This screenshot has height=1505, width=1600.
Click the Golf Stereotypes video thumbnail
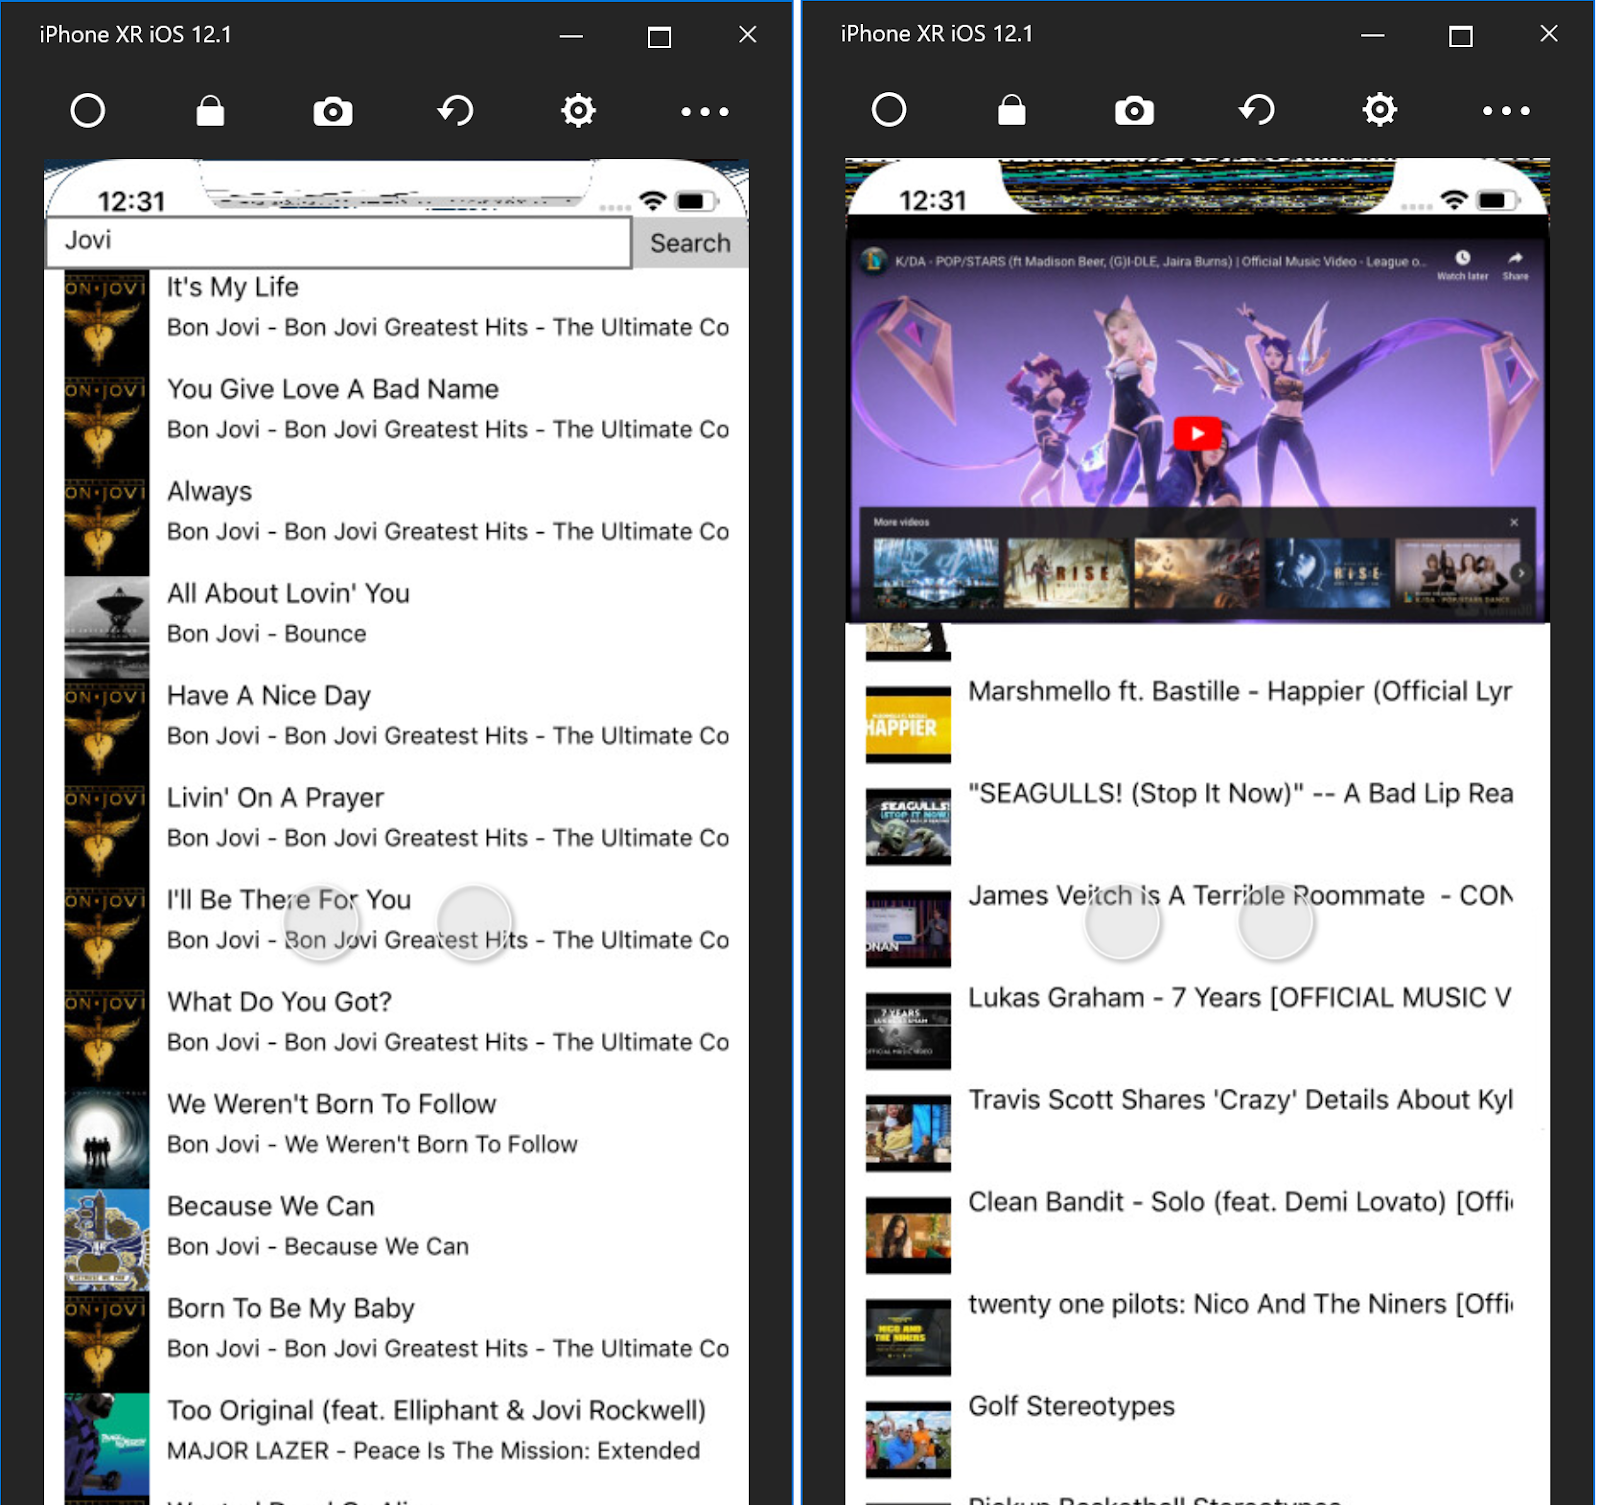tap(908, 1439)
